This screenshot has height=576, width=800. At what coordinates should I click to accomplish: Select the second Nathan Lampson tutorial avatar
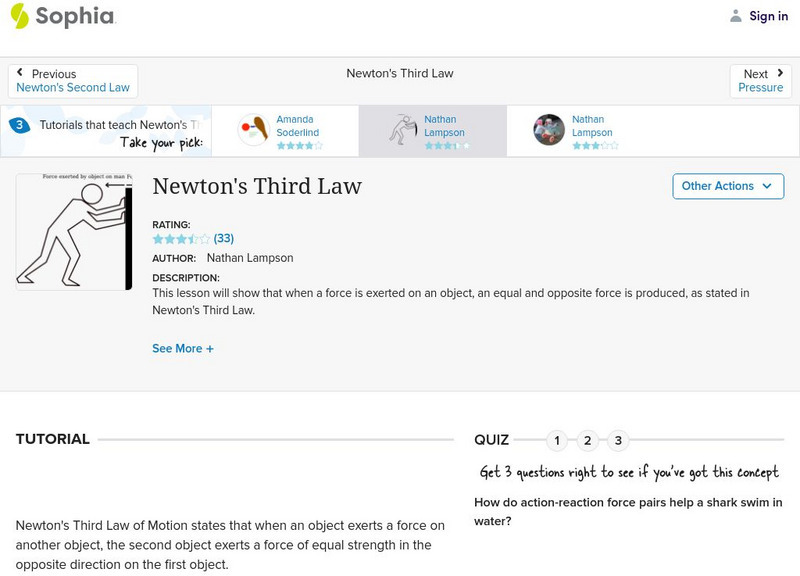tap(546, 126)
